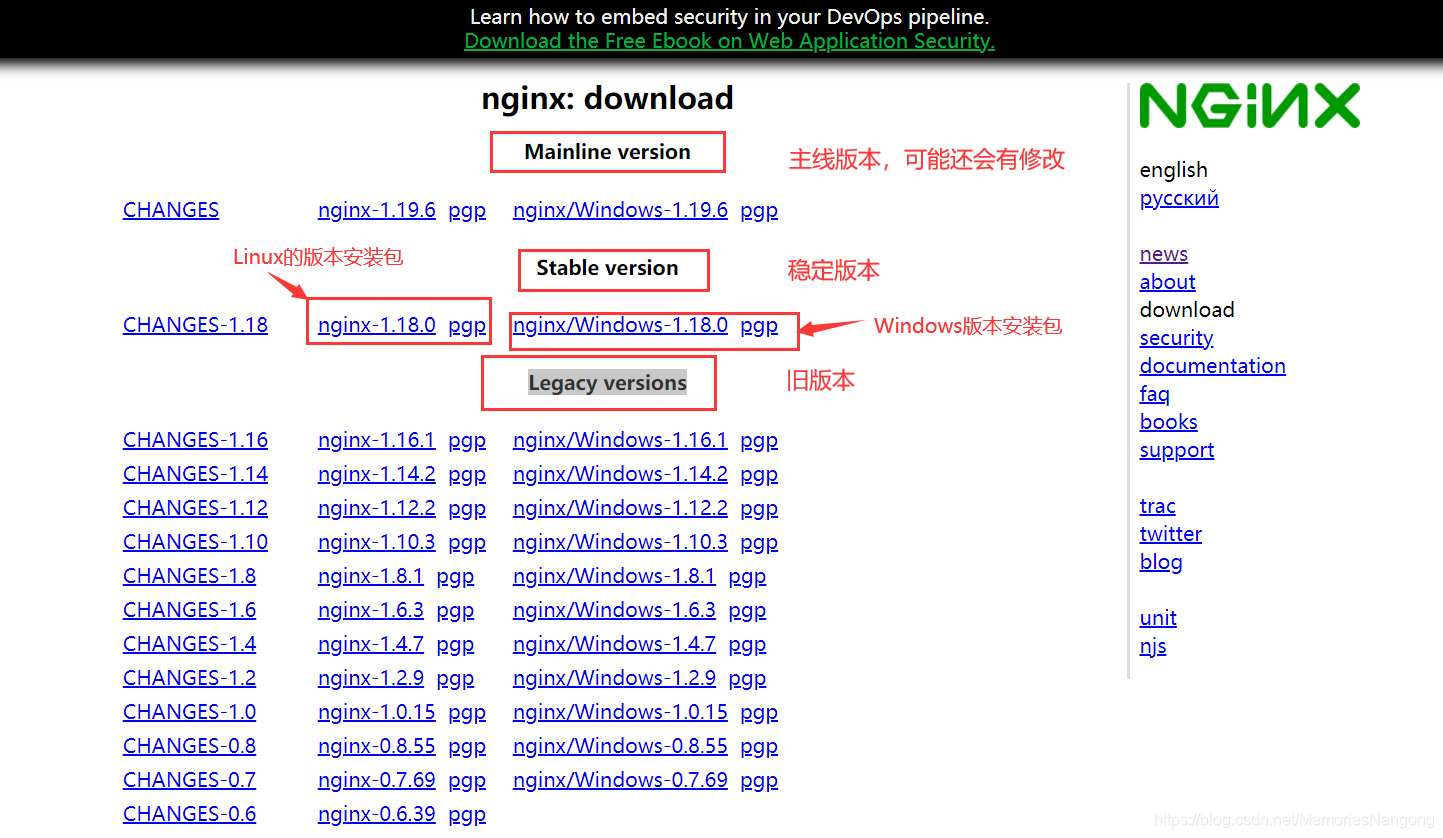Download nginx/Windows-0.8.55 package
This screenshot has height=838, width=1443.
(x=620, y=746)
